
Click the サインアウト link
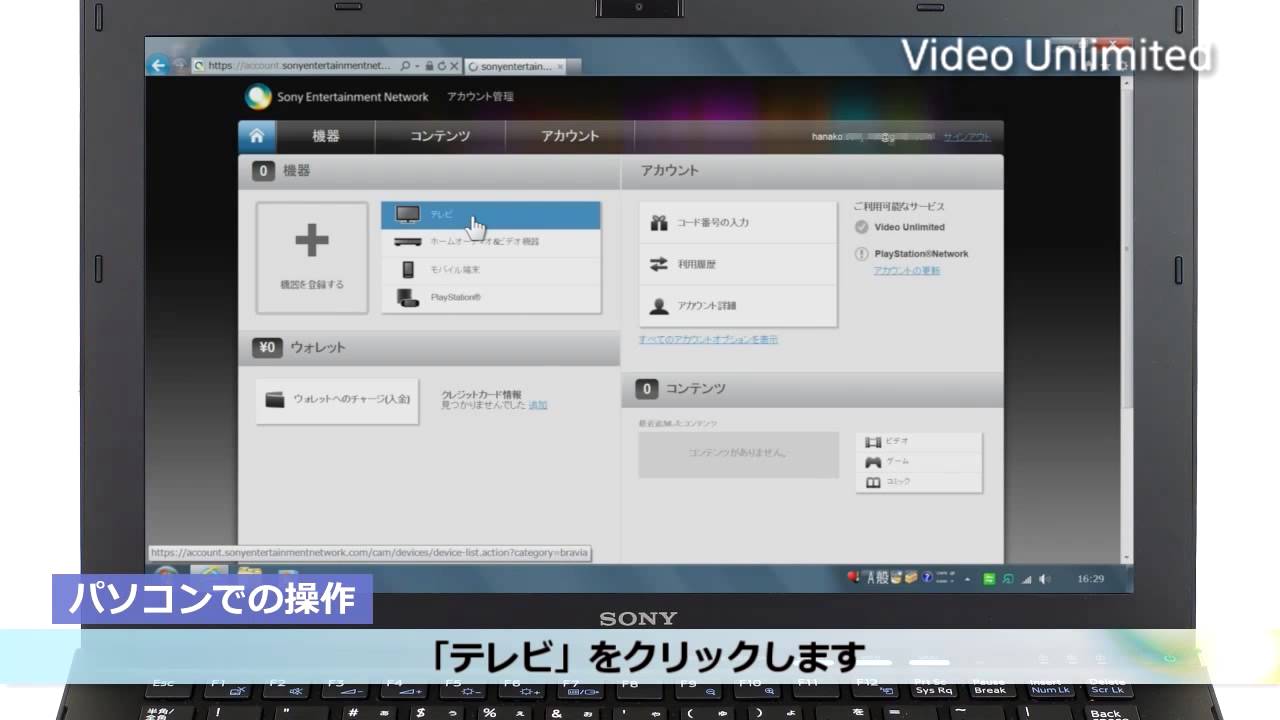tap(967, 137)
